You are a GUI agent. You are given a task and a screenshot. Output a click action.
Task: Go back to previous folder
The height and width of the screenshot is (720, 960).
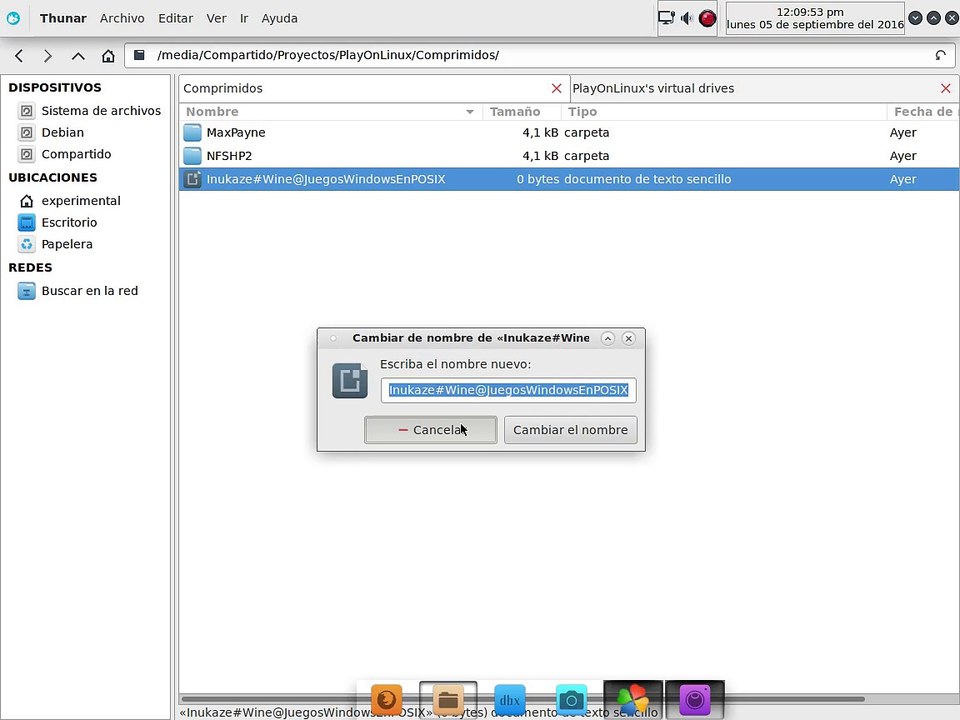tap(19, 56)
